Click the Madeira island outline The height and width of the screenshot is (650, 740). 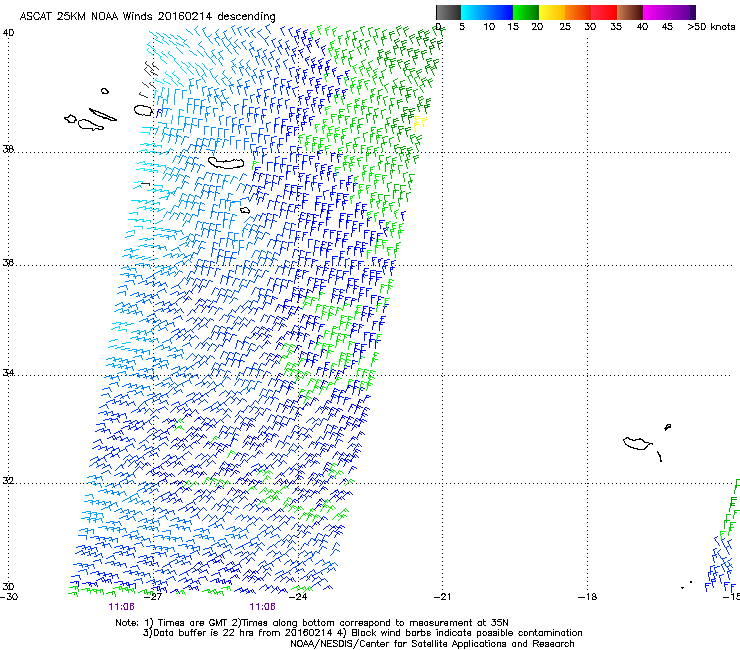pos(637,443)
